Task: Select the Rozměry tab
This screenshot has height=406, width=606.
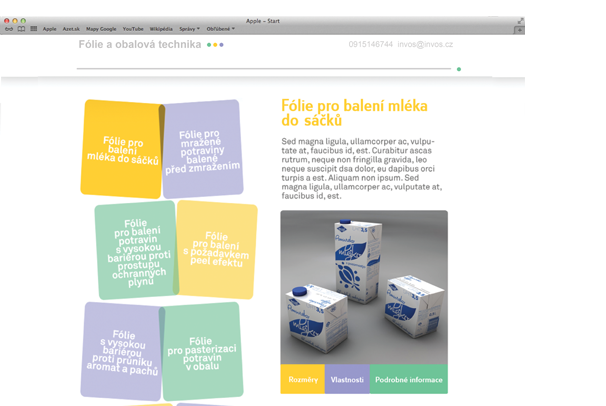Action: click(303, 379)
